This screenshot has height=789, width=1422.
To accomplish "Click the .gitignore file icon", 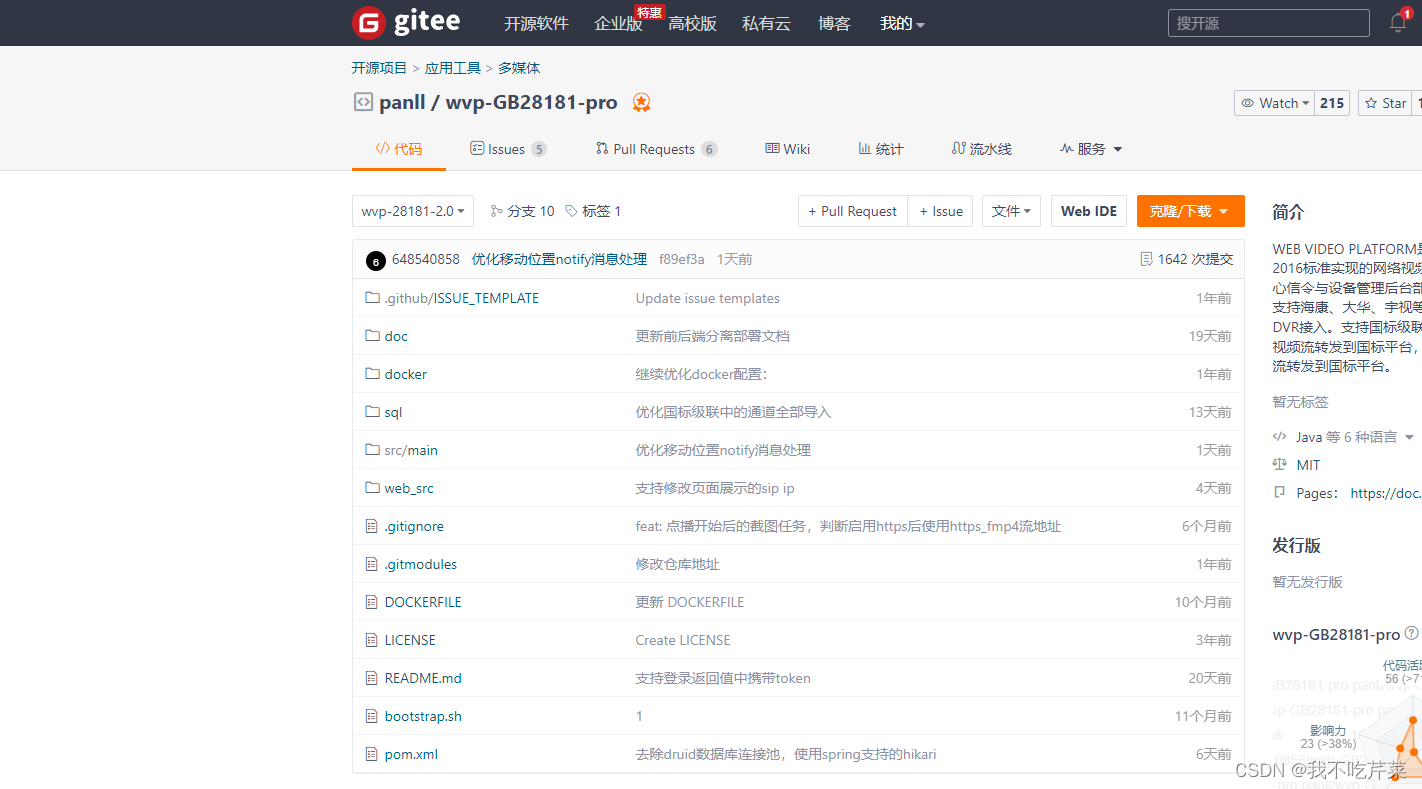I will click(x=372, y=526).
